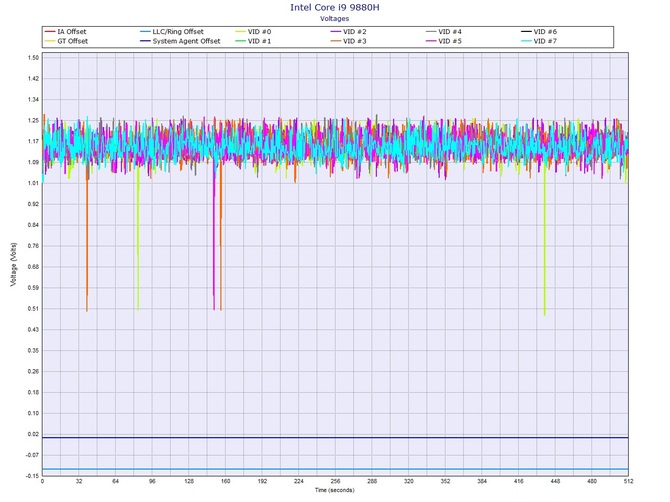This screenshot has width=670, height=502.
Task: Click the 448 x-axis tick label
Action: 555,481
